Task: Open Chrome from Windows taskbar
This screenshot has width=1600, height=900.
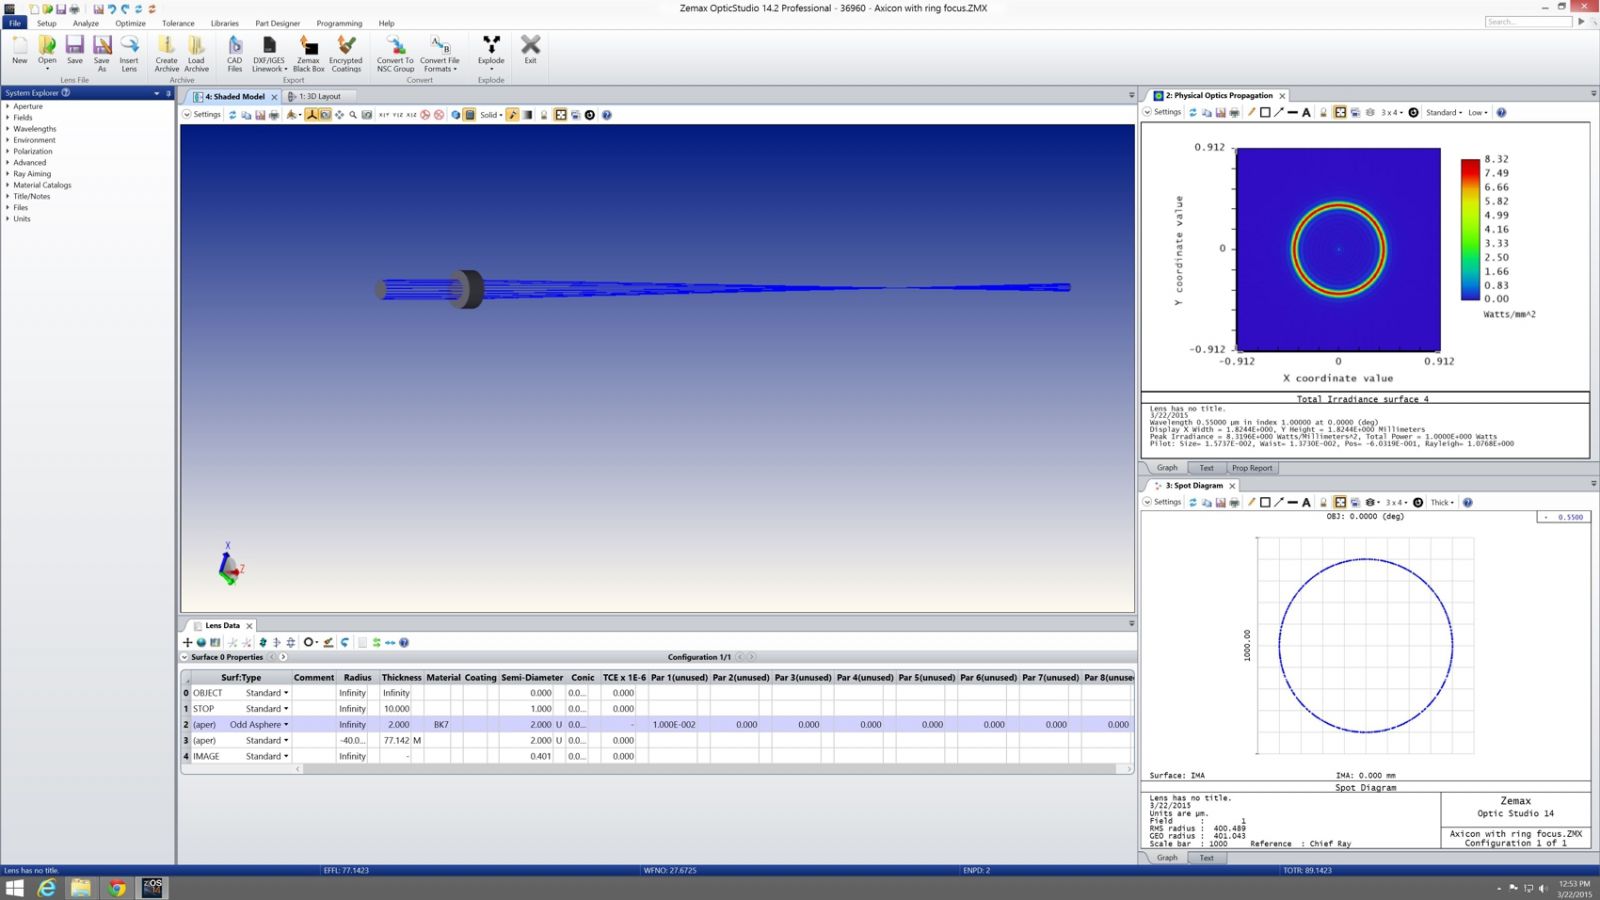Action: coord(117,887)
